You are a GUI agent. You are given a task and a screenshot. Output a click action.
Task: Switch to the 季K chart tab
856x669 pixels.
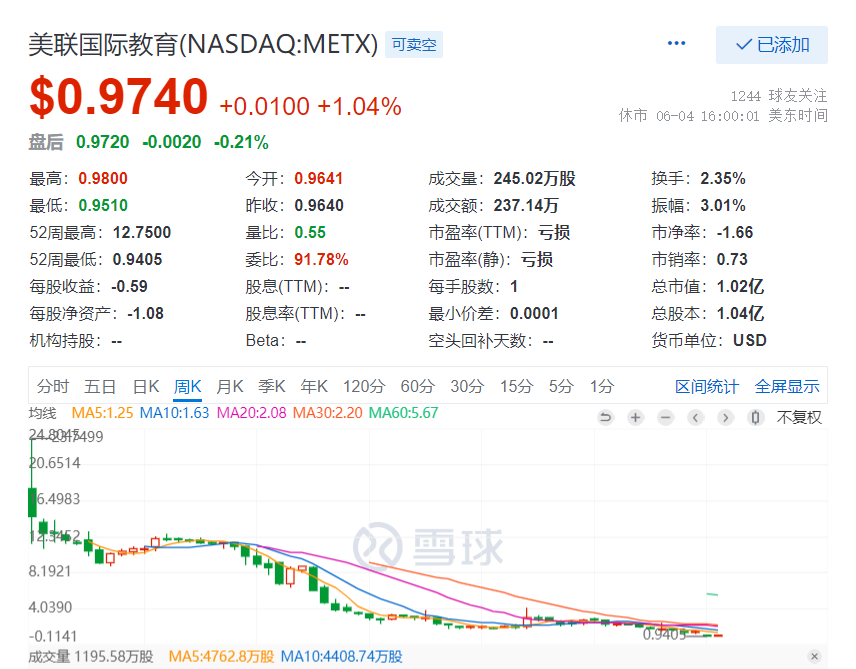pos(271,387)
